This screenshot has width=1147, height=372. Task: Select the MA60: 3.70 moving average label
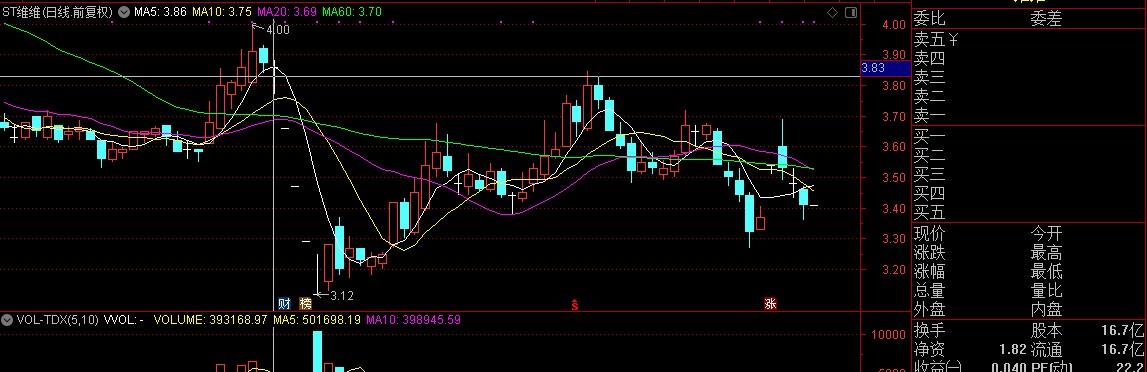click(352, 12)
